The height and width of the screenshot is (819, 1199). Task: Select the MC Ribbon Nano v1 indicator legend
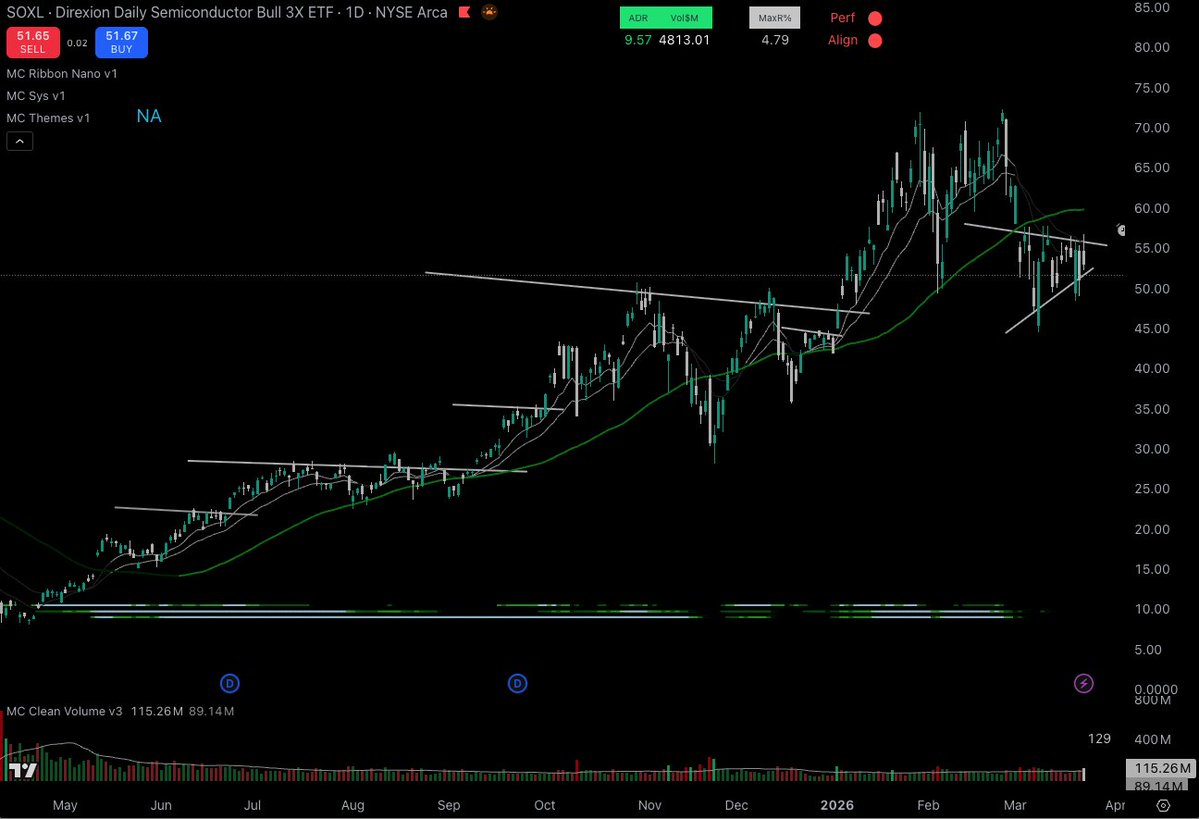[62, 73]
